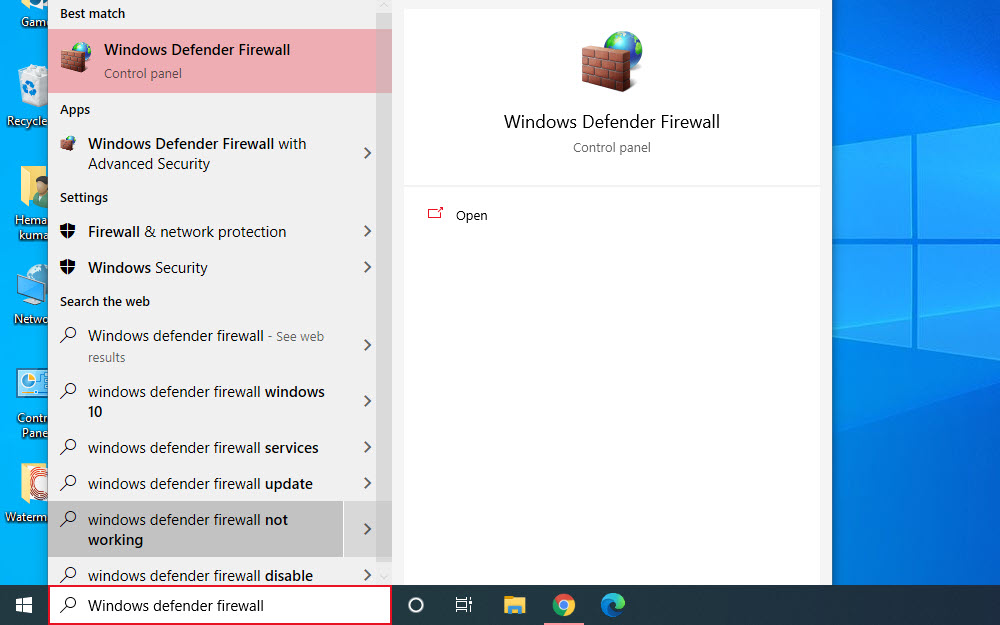Image resolution: width=1000 pixels, height=625 pixels.
Task: Expand the windows defender firewall services suggestion
Action: (366, 447)
